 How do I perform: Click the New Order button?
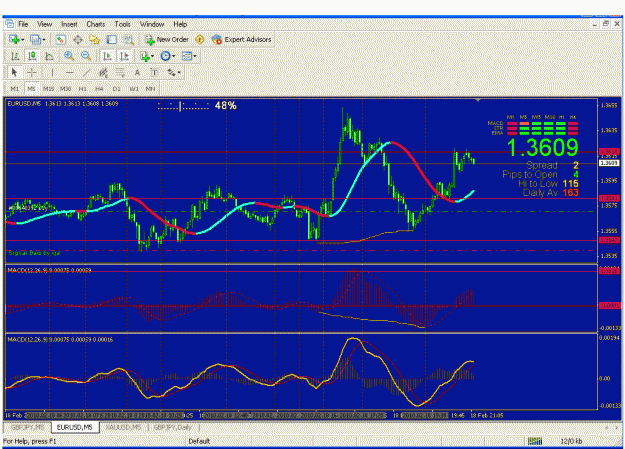(167, 39)
